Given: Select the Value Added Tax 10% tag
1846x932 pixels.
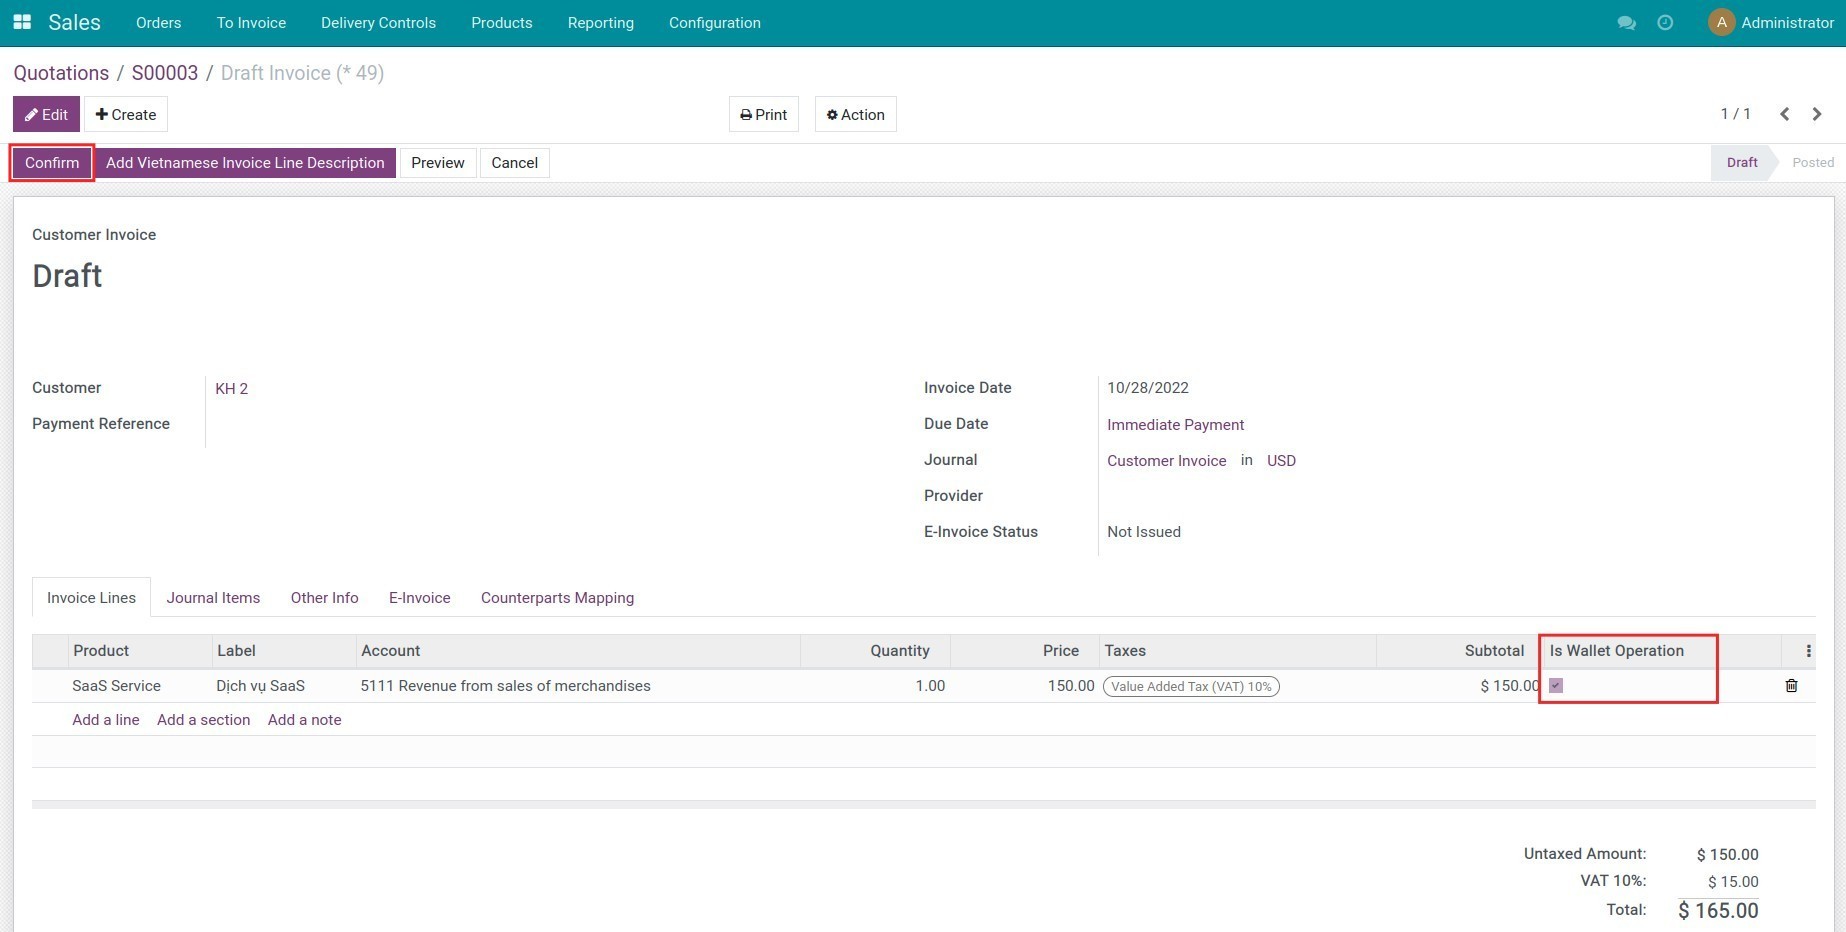Looking at the screenshot, I should [x=1190, y=686].
